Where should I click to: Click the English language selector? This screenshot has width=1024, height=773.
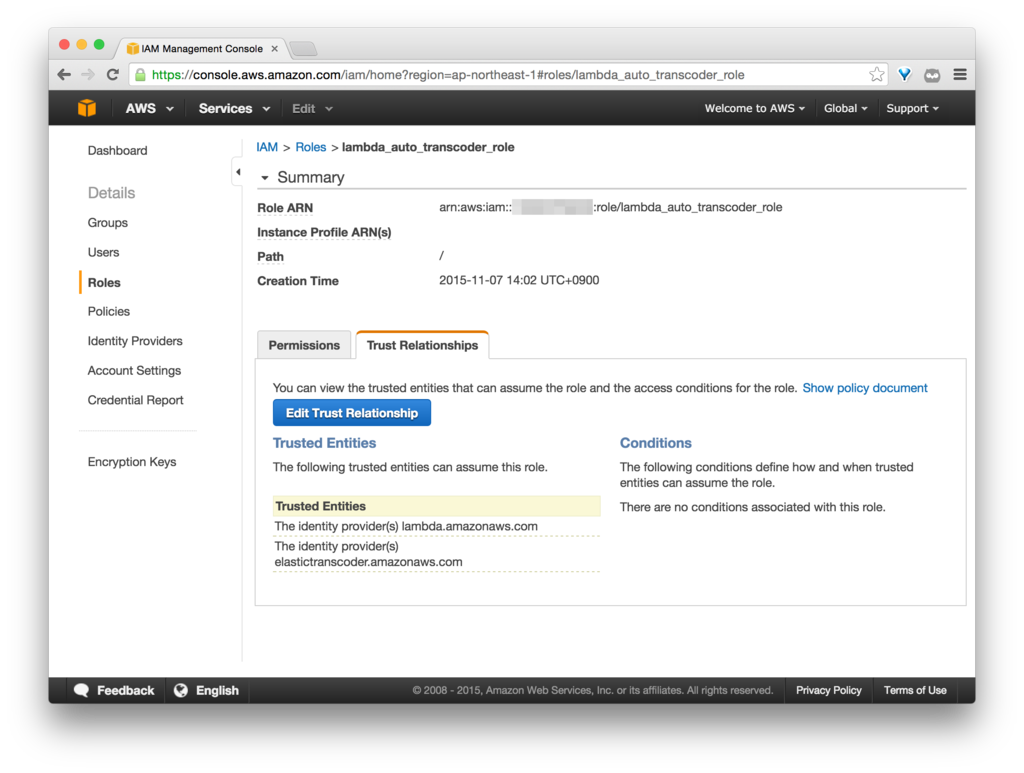[207, 690]
